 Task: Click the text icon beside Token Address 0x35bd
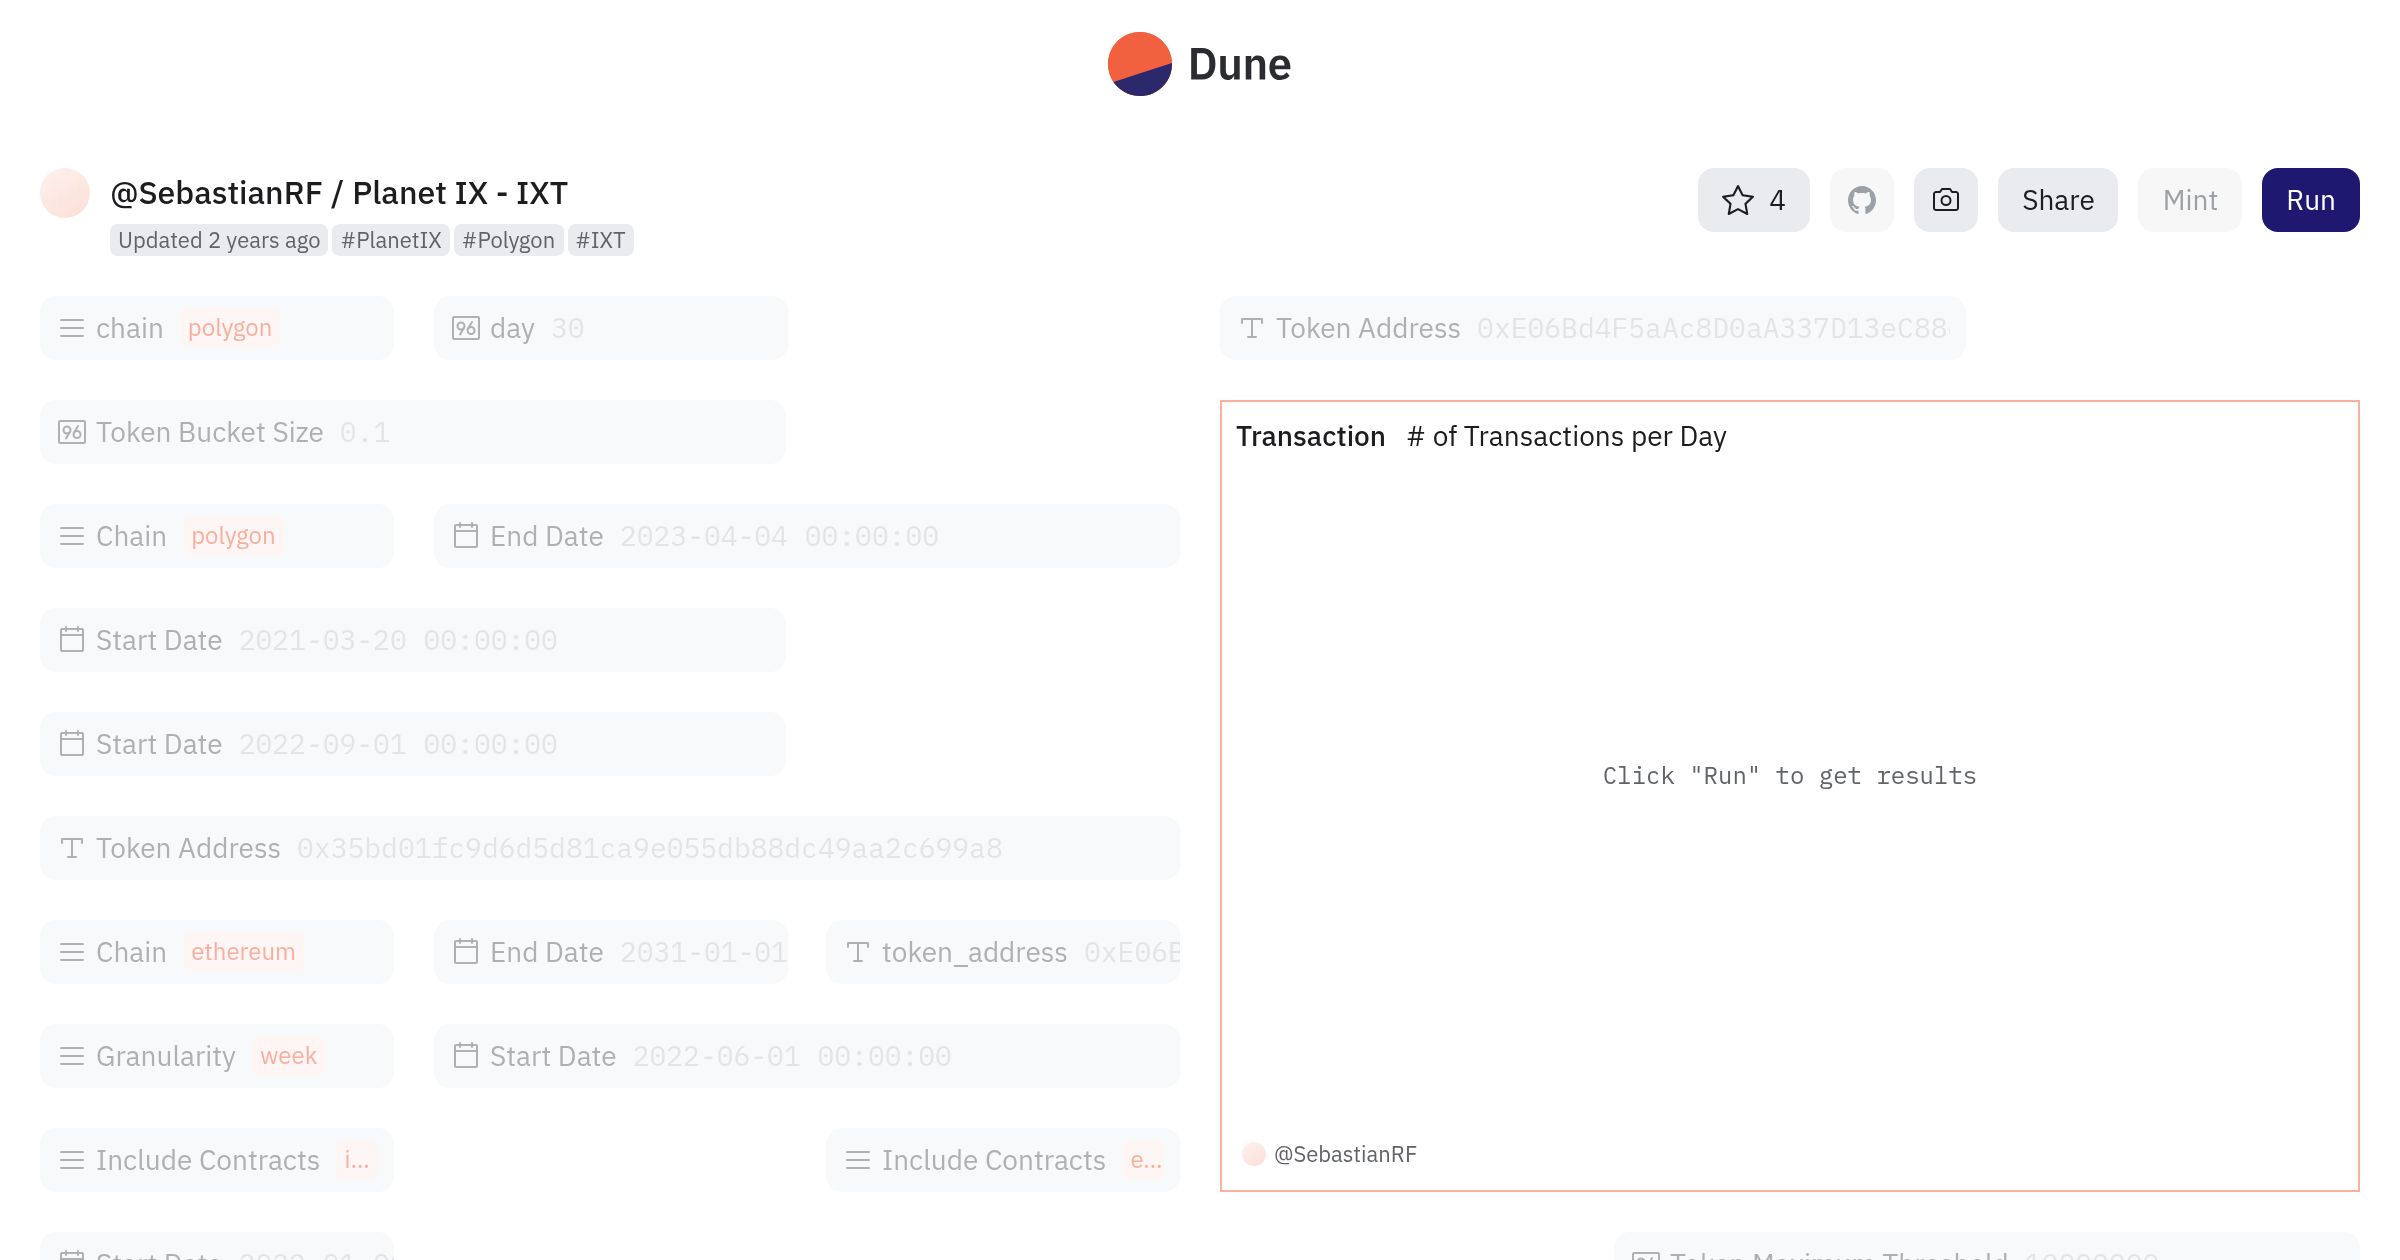click(x=72, y=848)
